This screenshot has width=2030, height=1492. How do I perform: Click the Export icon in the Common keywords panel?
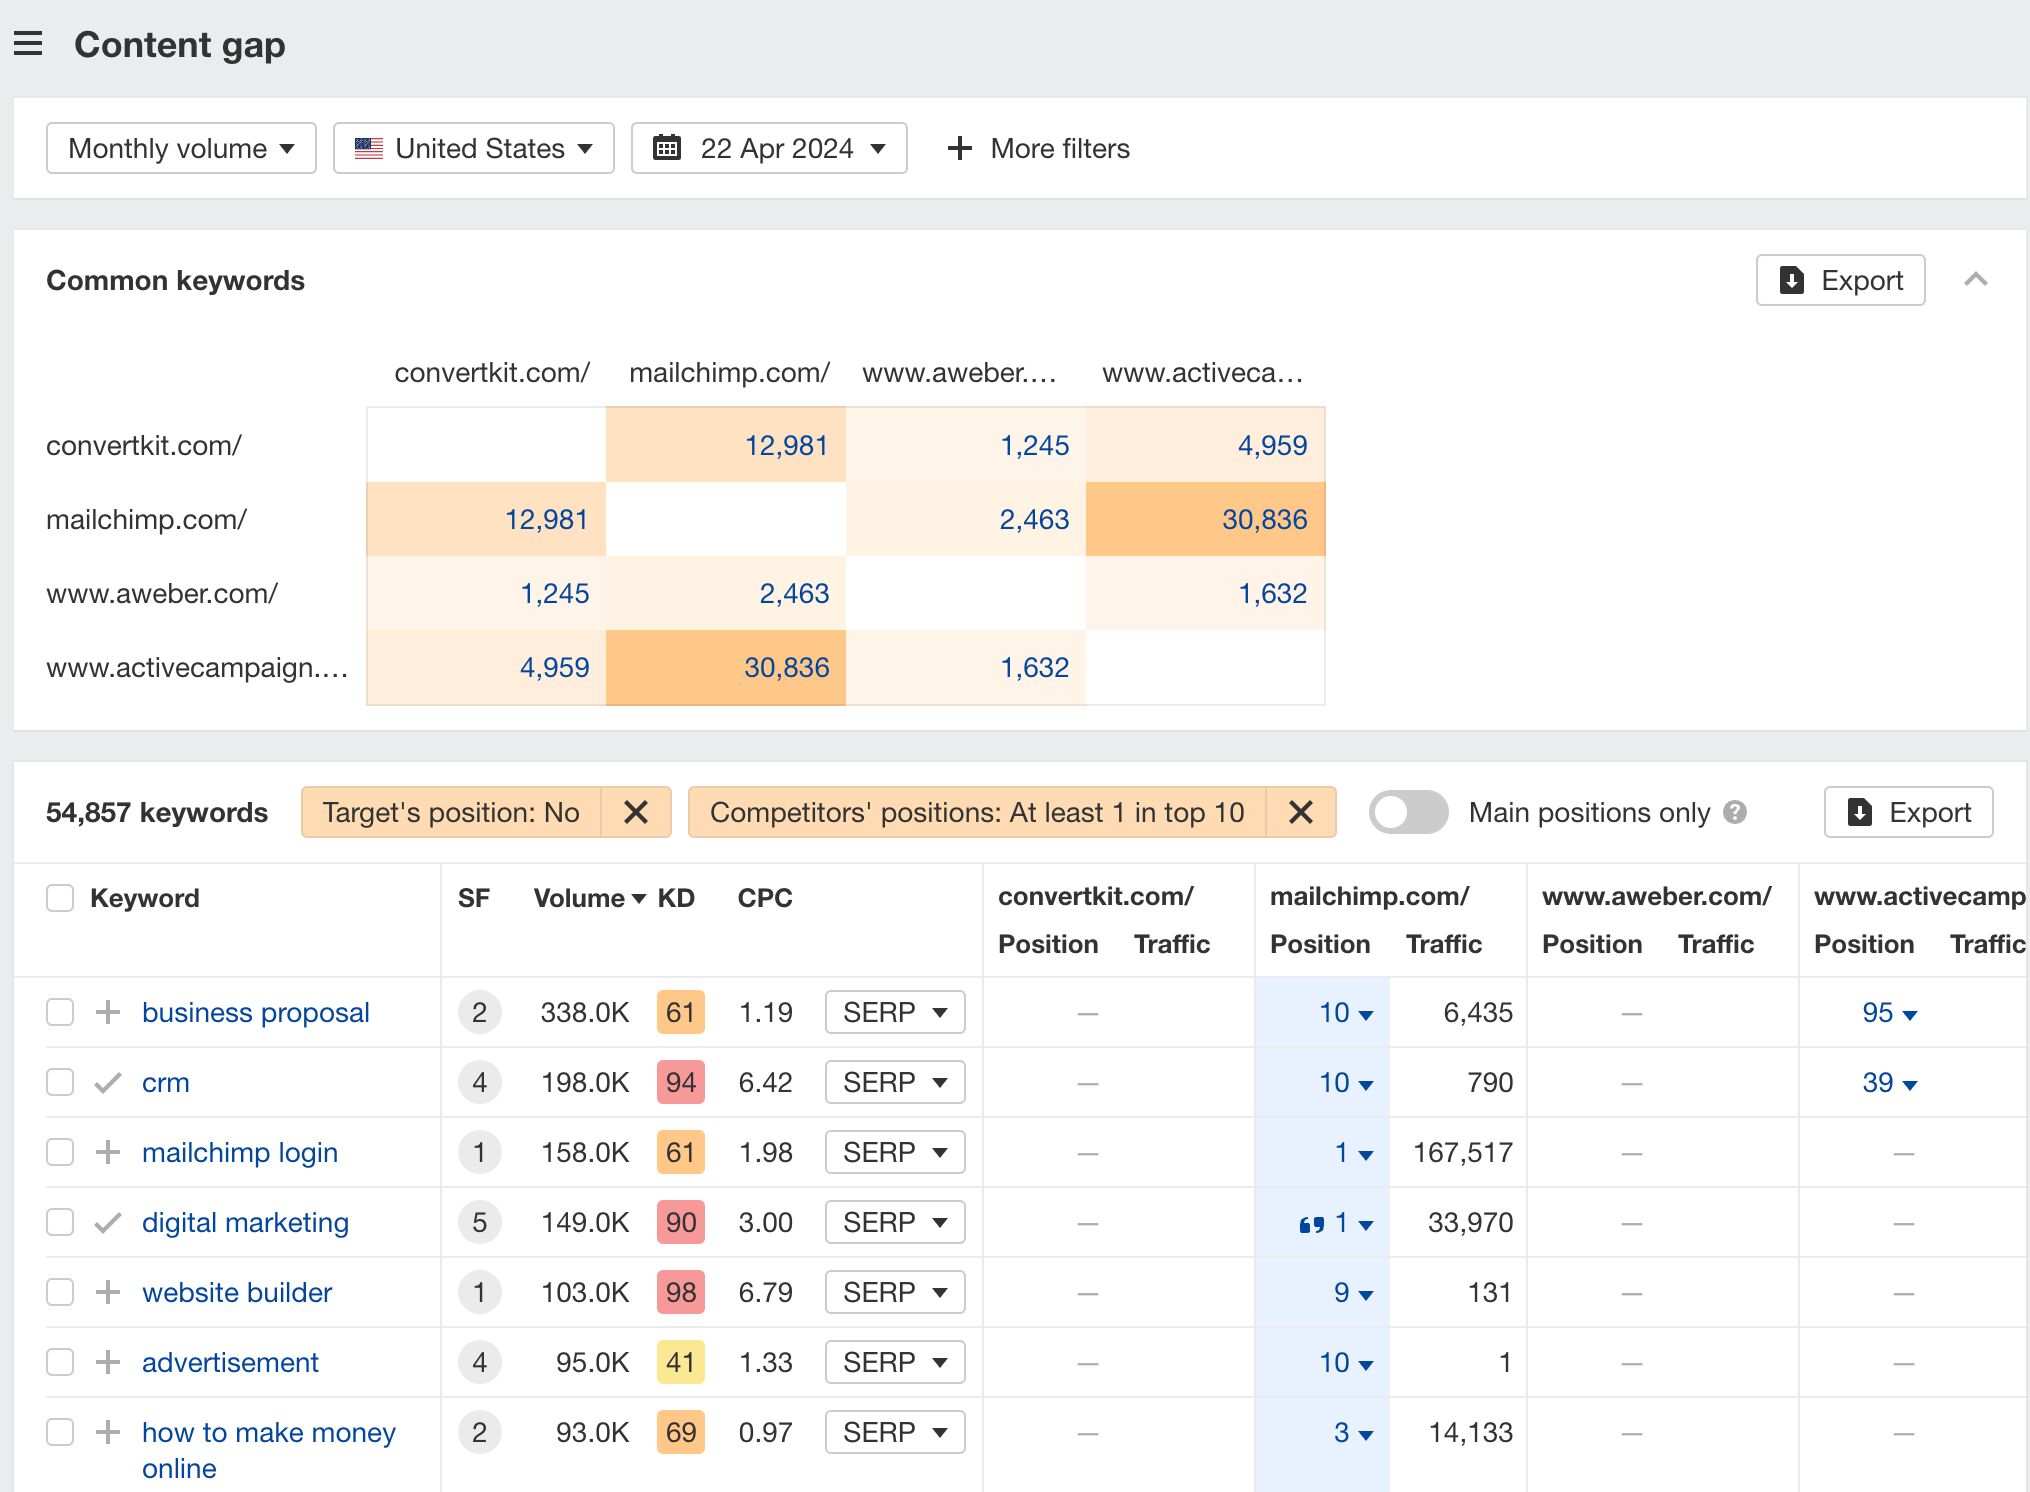[1793, 280]
